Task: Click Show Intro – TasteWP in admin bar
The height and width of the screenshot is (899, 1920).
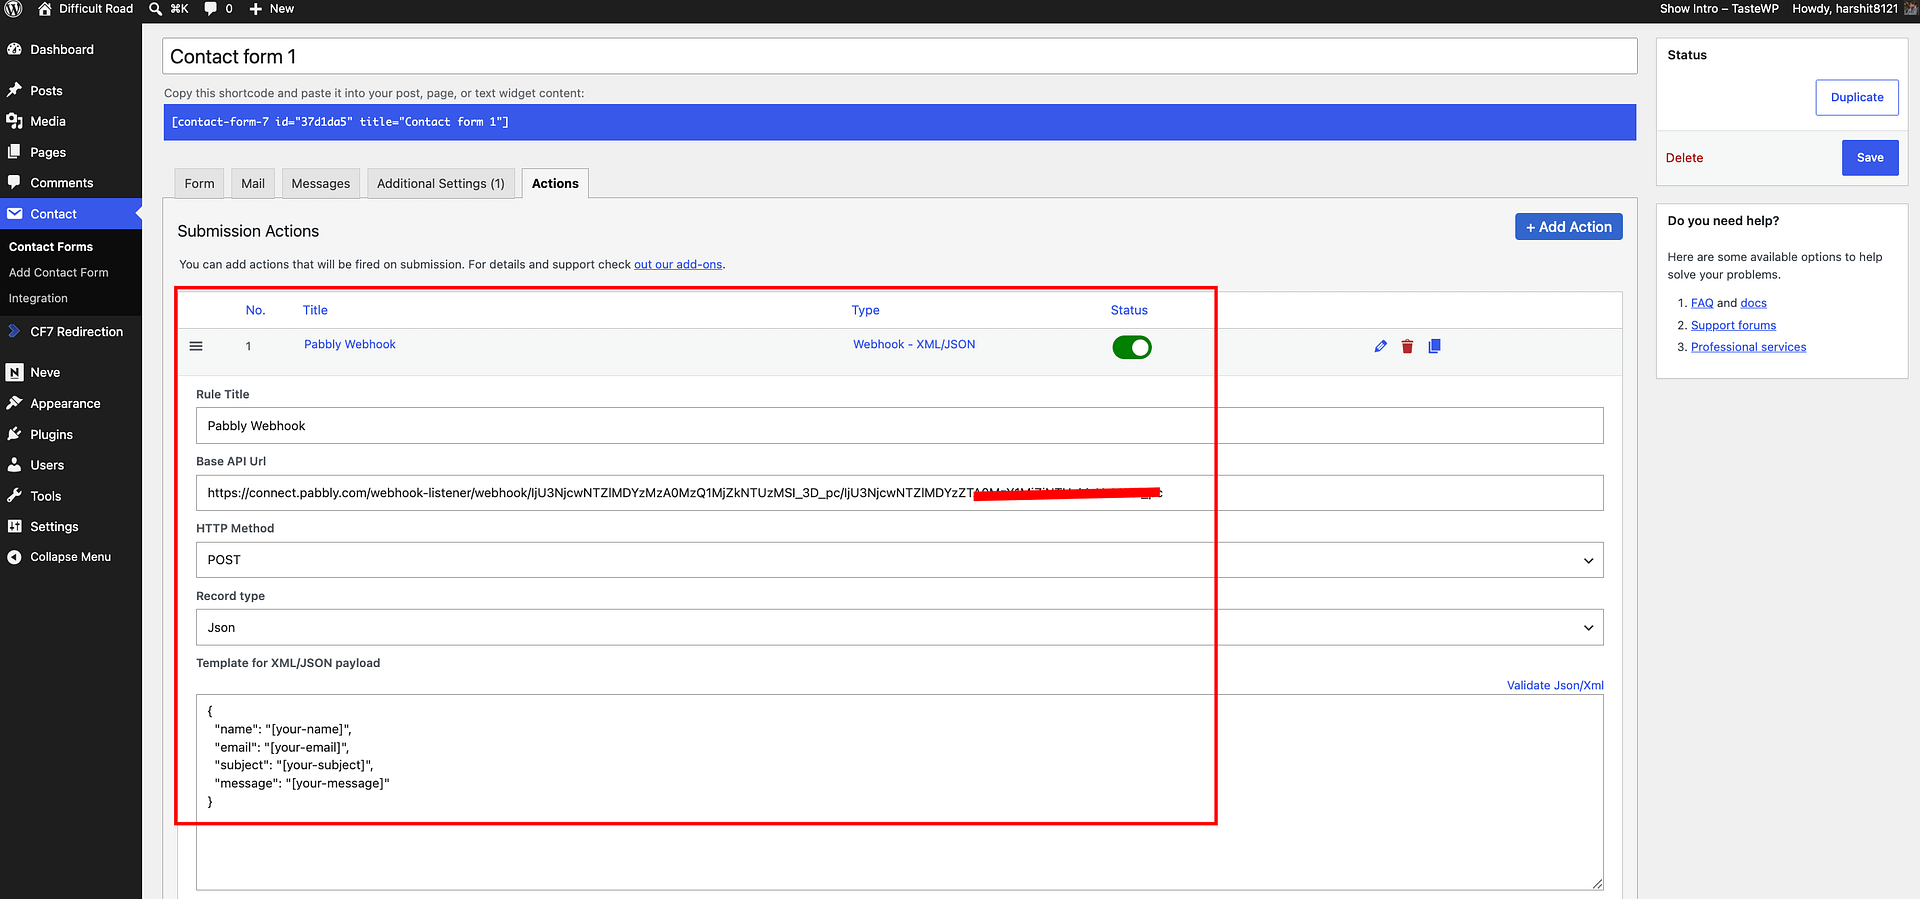Action: [x=1719, y=9]
